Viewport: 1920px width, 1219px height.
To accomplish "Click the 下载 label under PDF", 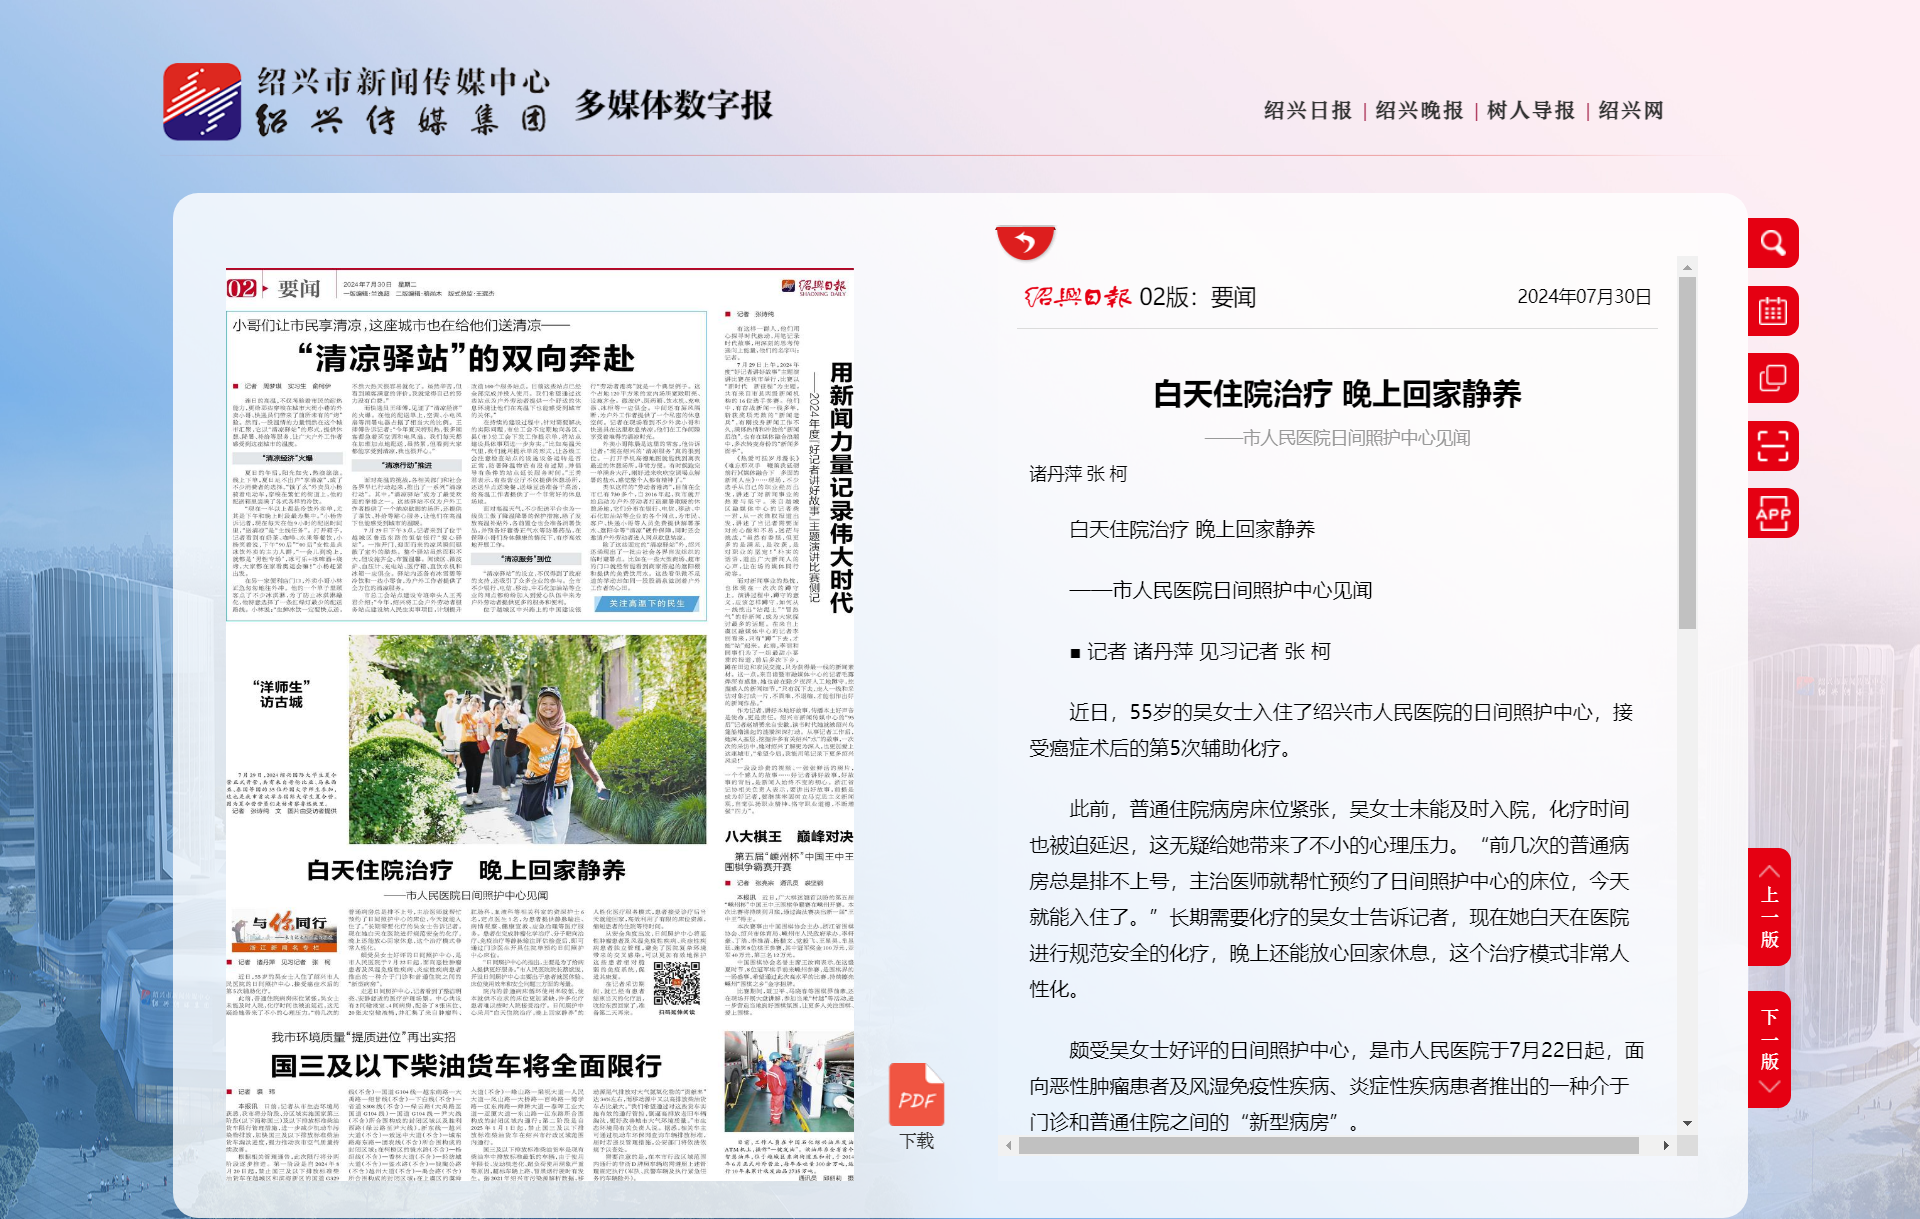I will click(916, 1141).
